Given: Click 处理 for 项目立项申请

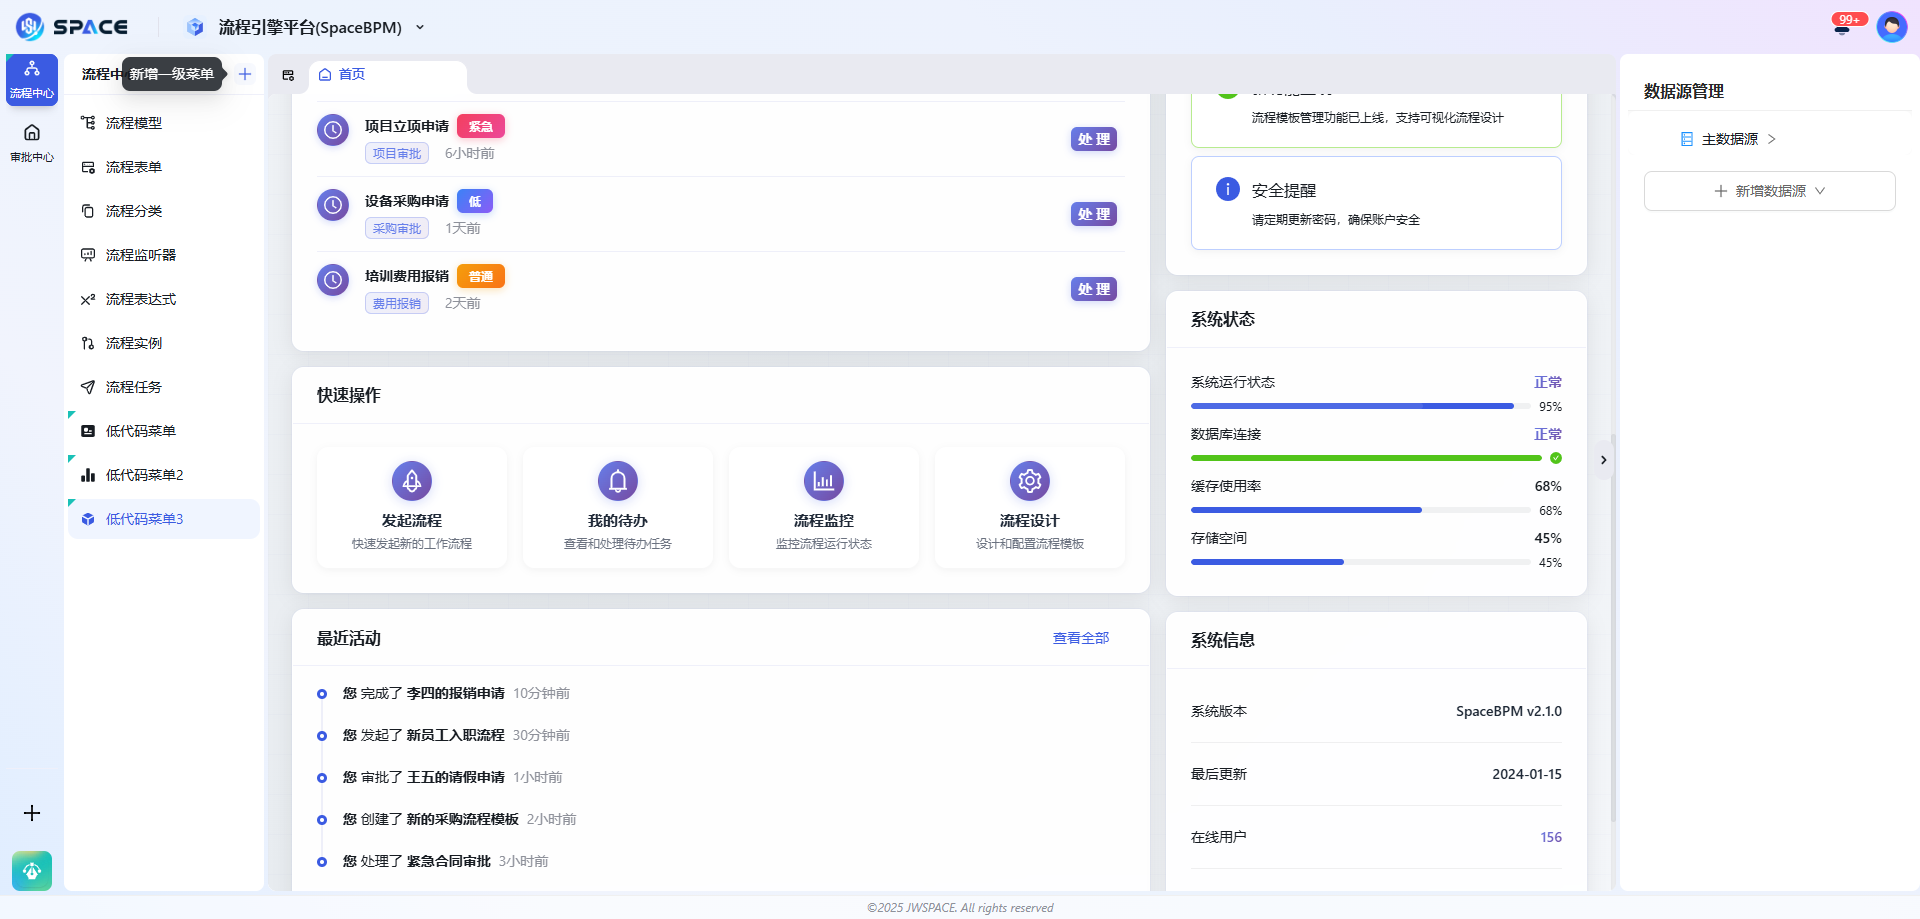Looking at the screenshot, I should coord(1093,139).
